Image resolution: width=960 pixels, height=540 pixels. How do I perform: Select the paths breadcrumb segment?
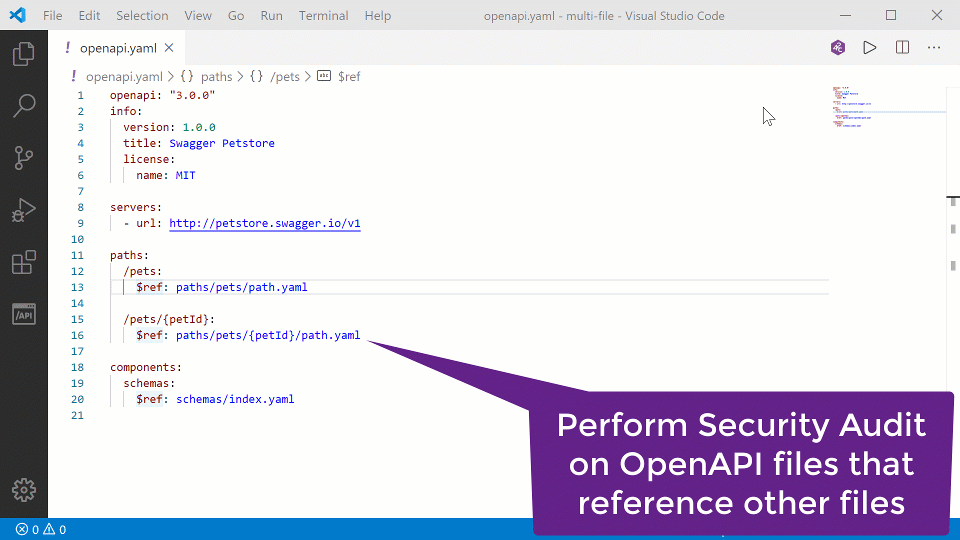click(216, 76)
